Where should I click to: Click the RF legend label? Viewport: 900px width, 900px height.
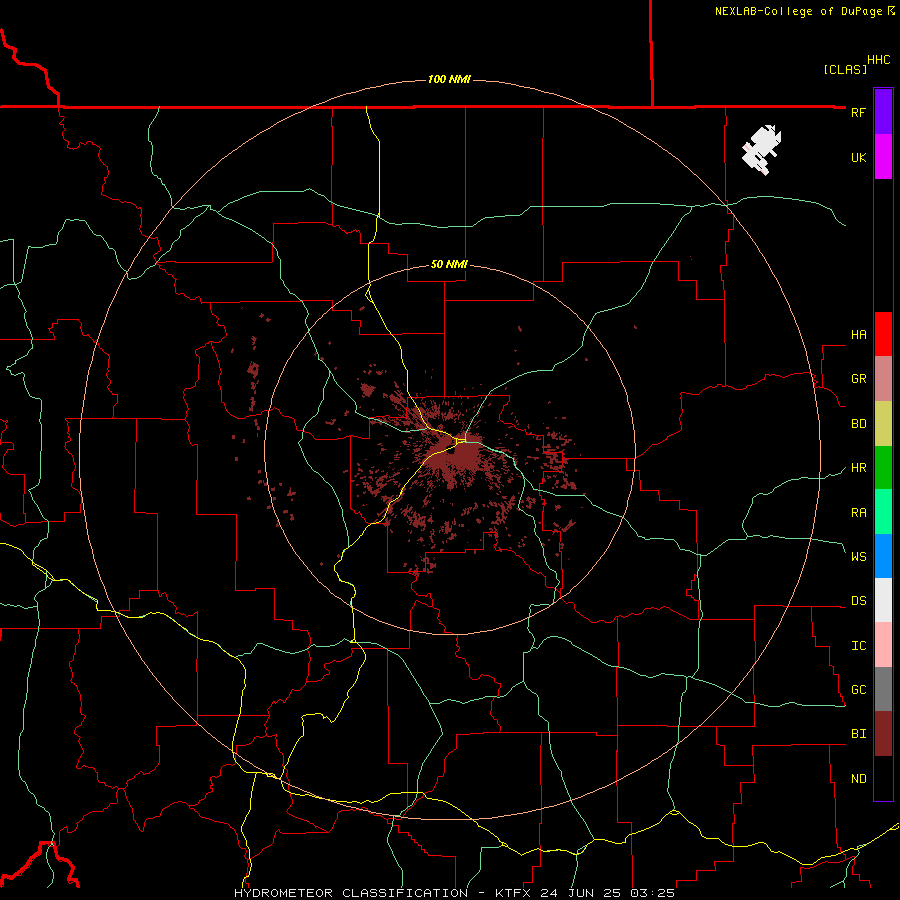pos(858,112)
